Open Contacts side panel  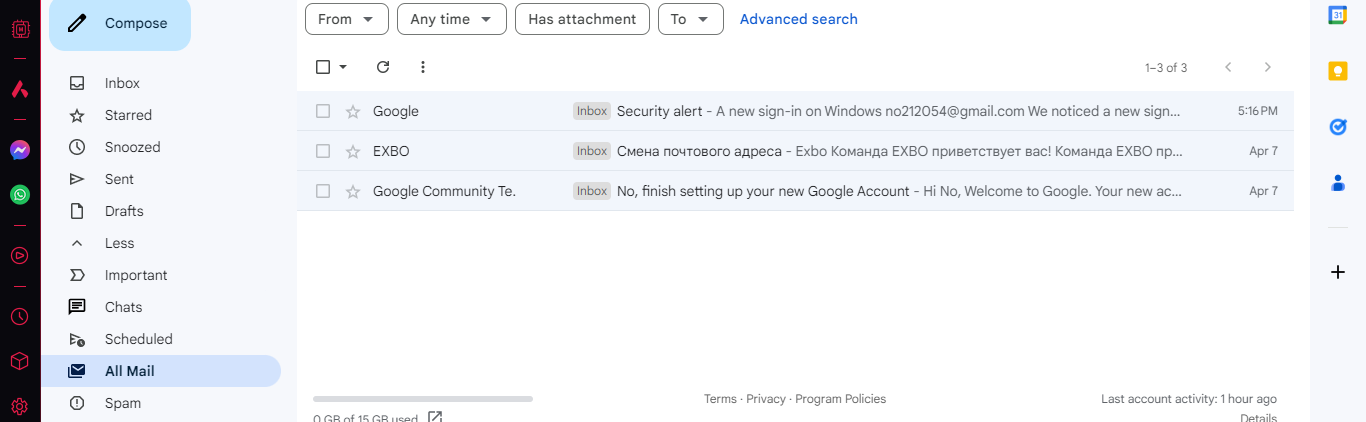pyautogui.click(x=1337, y=183)
